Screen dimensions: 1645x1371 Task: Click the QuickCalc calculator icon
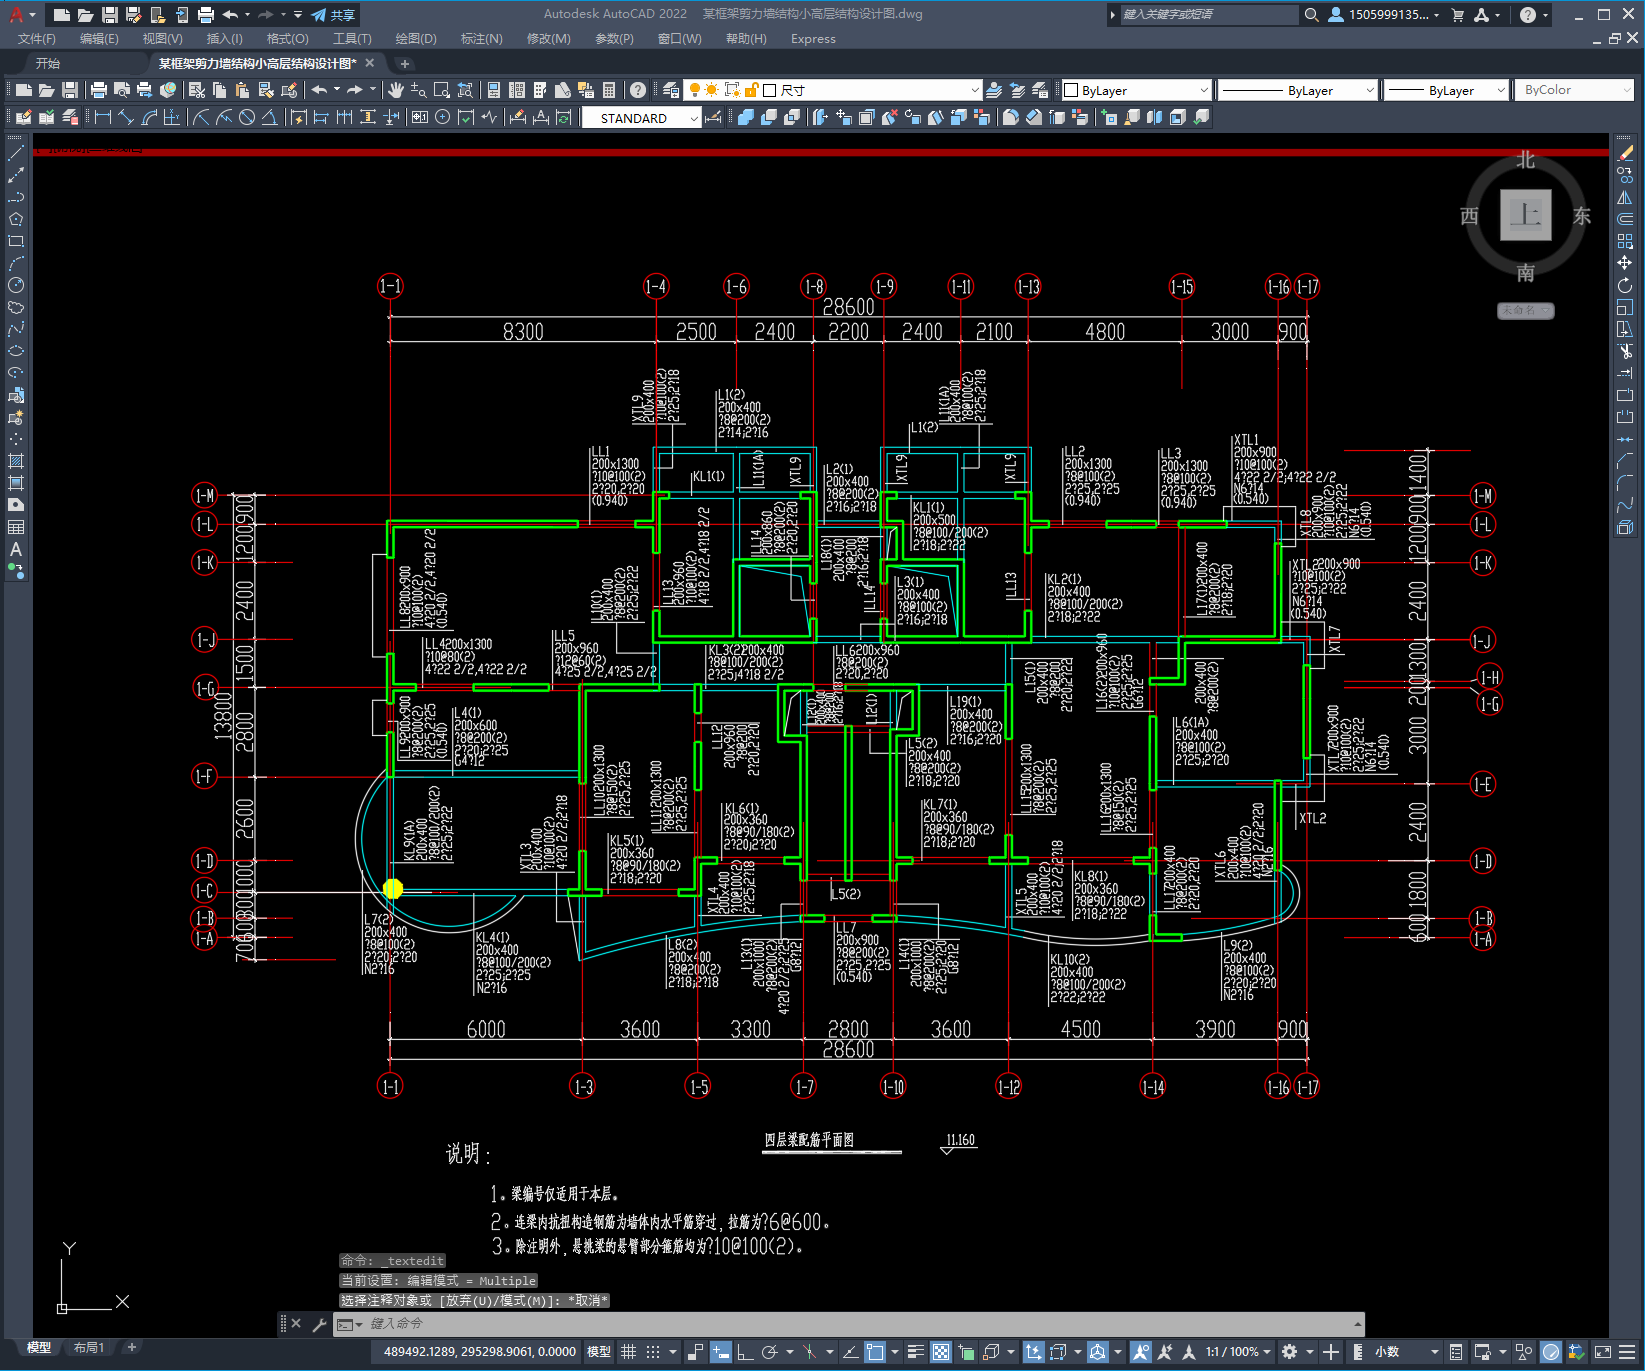(x=609, y=90)
